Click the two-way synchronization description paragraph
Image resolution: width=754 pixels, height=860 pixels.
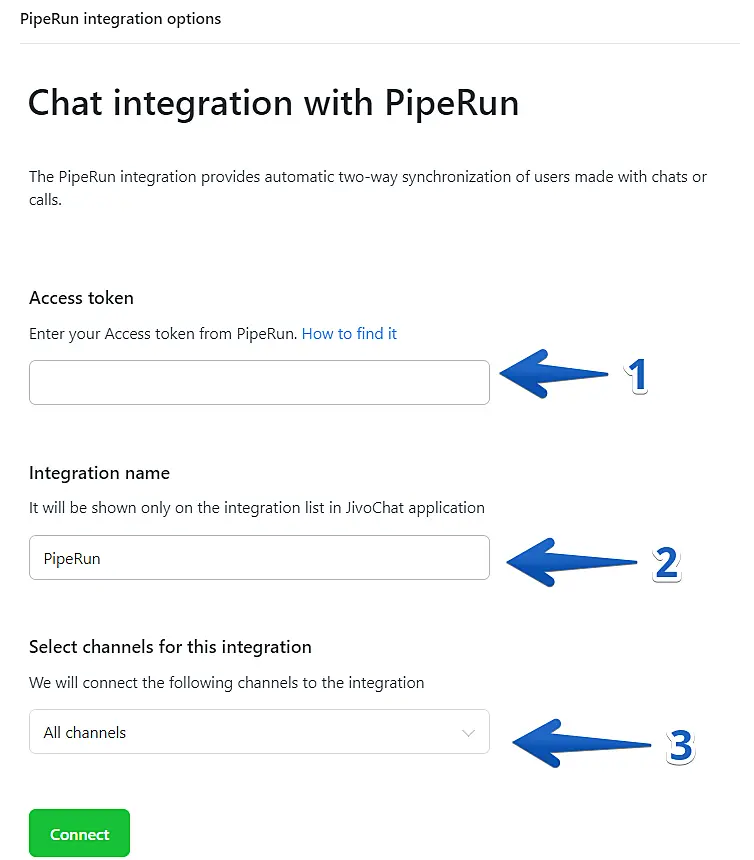pyautogui.click(x=367, y=188)
